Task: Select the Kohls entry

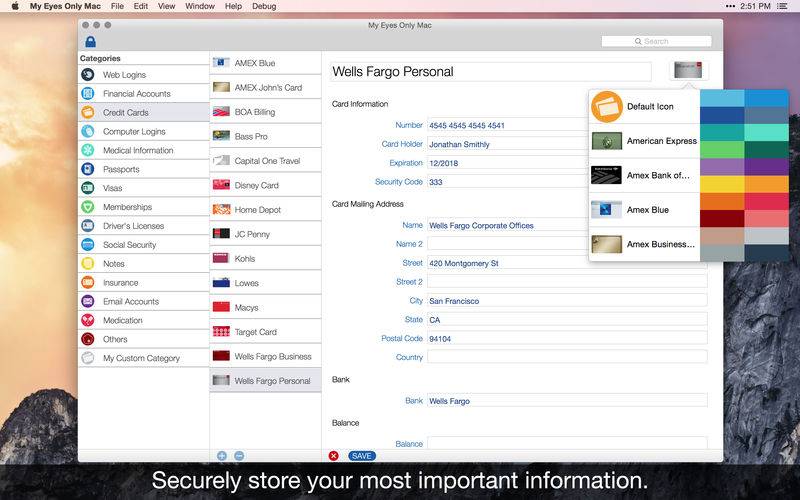Action: tap(265, 259)
